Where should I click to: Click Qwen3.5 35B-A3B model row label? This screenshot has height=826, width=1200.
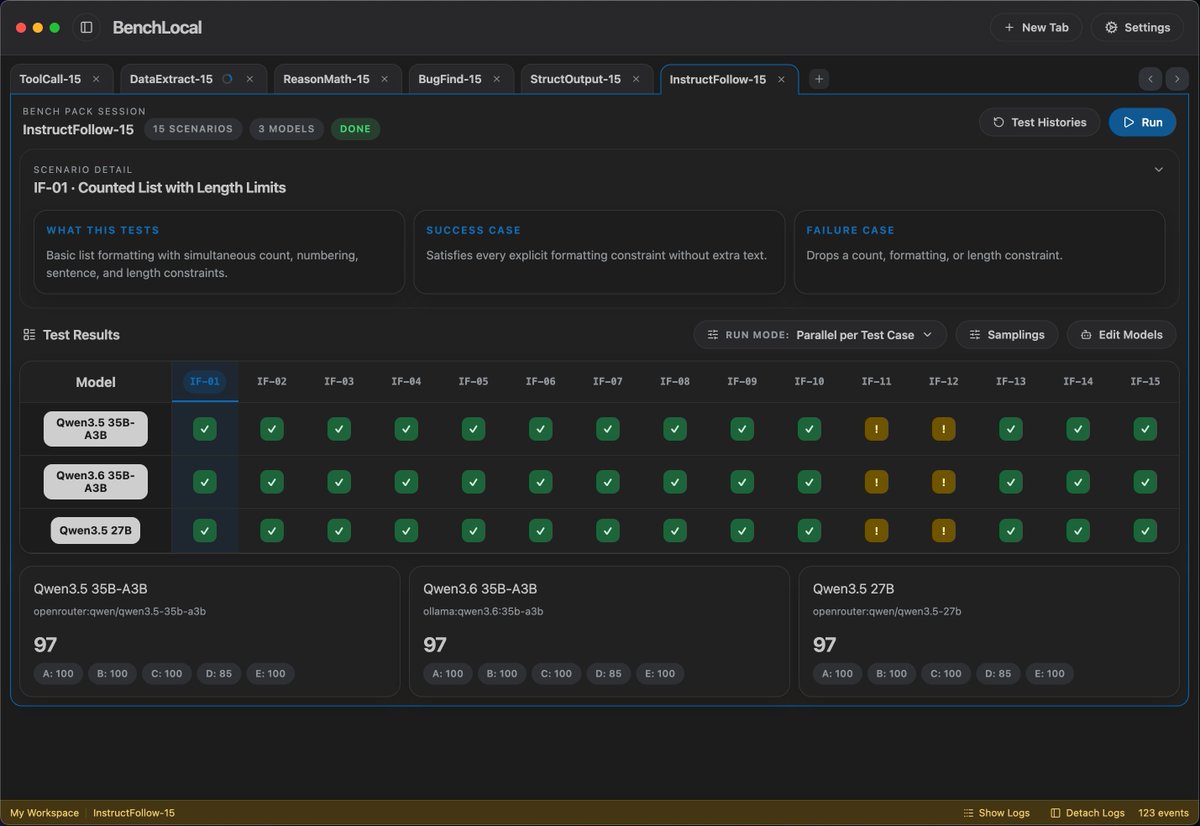(96, 429)
